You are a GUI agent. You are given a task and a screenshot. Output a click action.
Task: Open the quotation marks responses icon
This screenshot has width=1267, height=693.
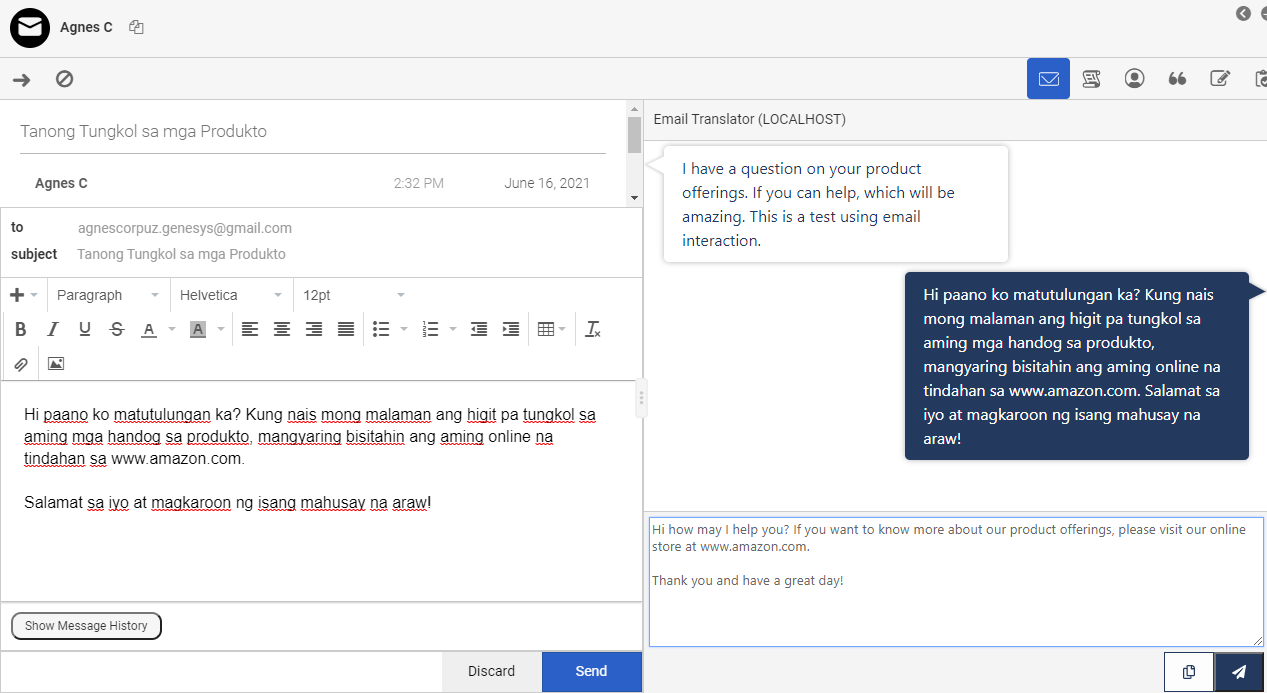1177,79
